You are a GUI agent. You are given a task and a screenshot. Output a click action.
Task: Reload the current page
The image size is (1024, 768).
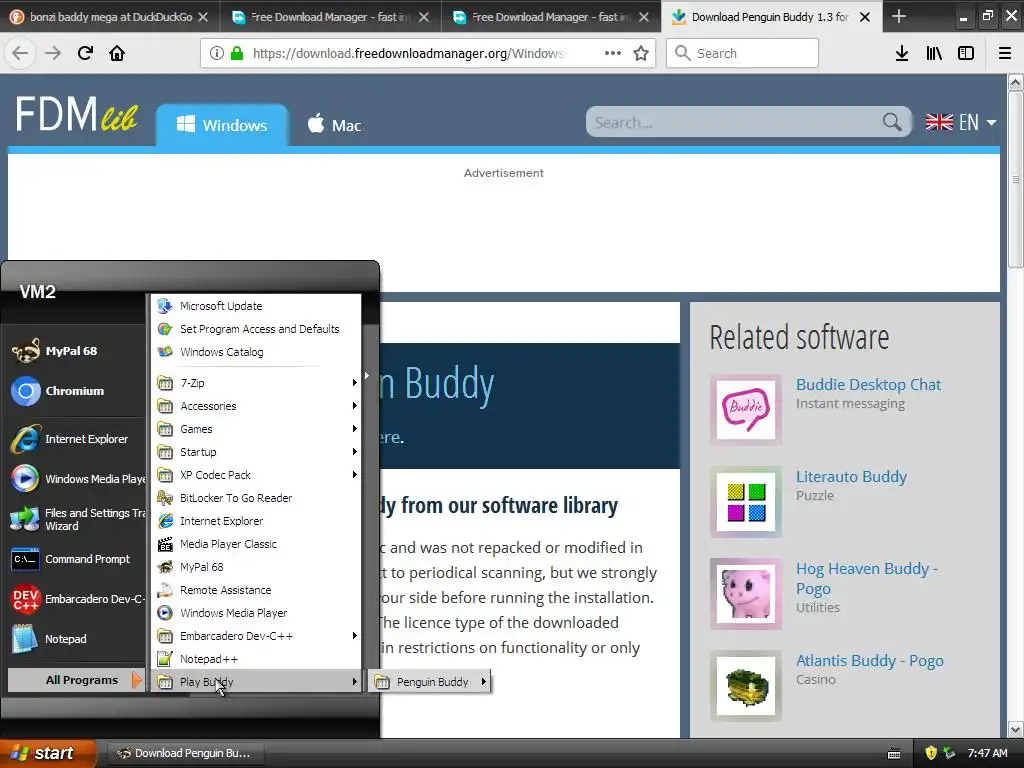[85, 53]
